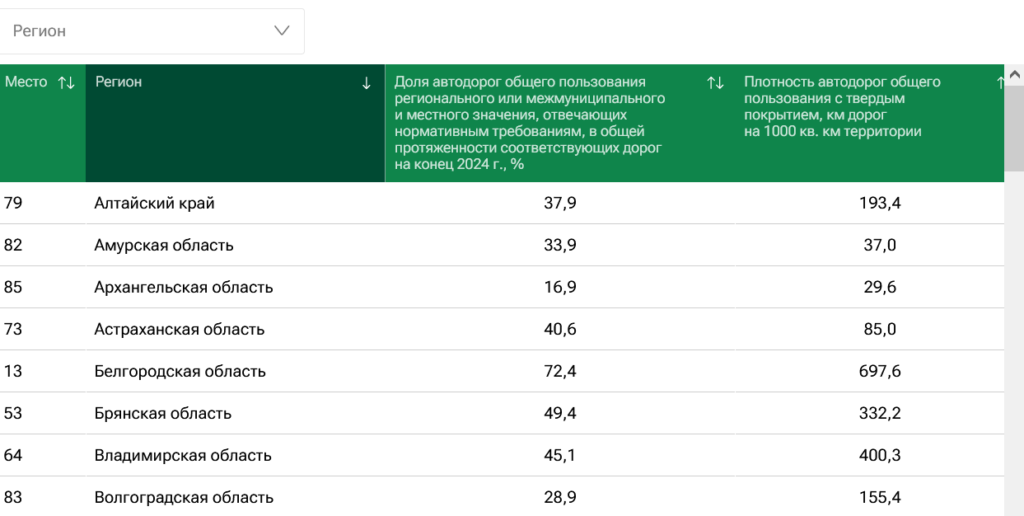Viewport: 1024px width, 516px height.
Task: Click the Место column header label
Action: click(x=26, y=82)
